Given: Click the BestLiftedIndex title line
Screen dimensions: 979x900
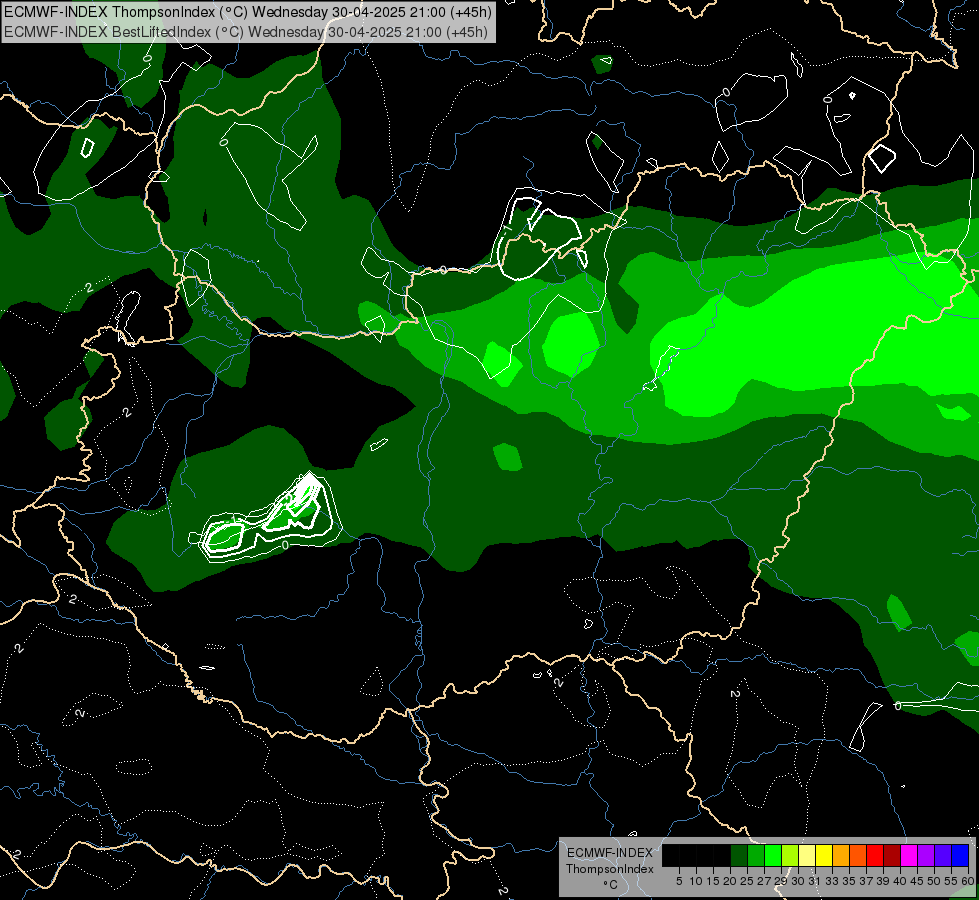Looking at the screenshot, I should point(246,32).
